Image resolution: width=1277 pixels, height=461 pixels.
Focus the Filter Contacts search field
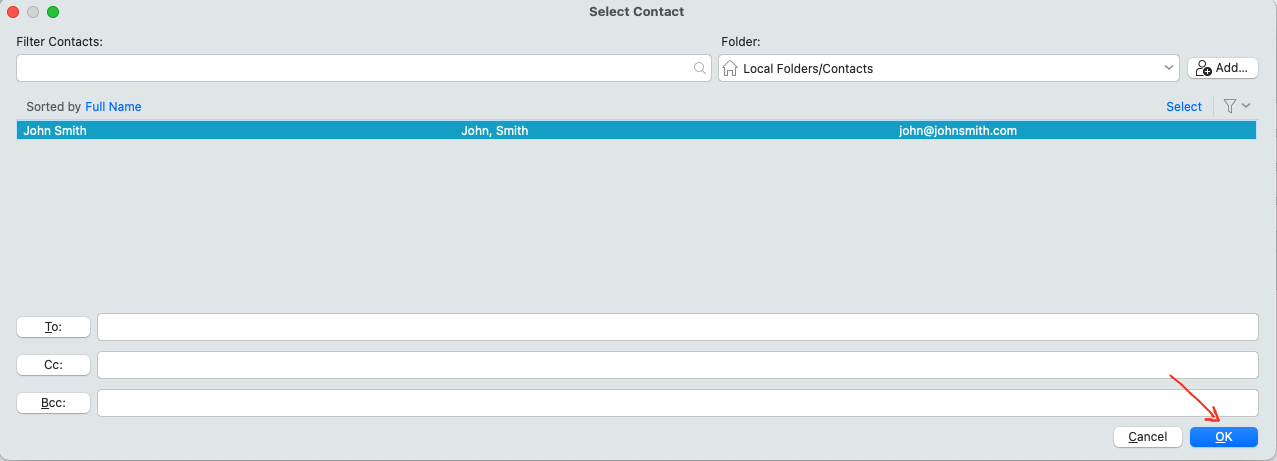pos(364,68)
